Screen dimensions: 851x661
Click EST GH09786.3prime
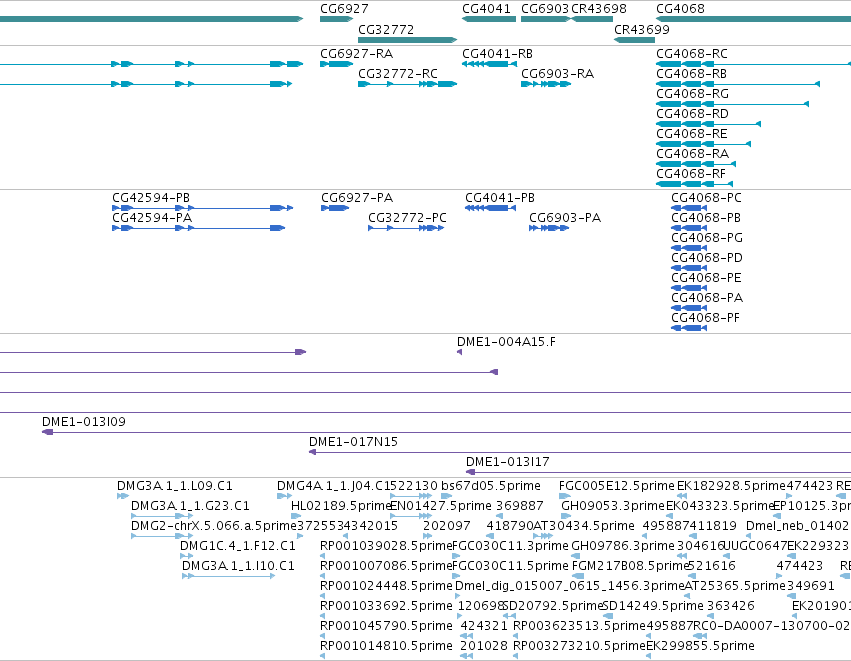point(623,546)
